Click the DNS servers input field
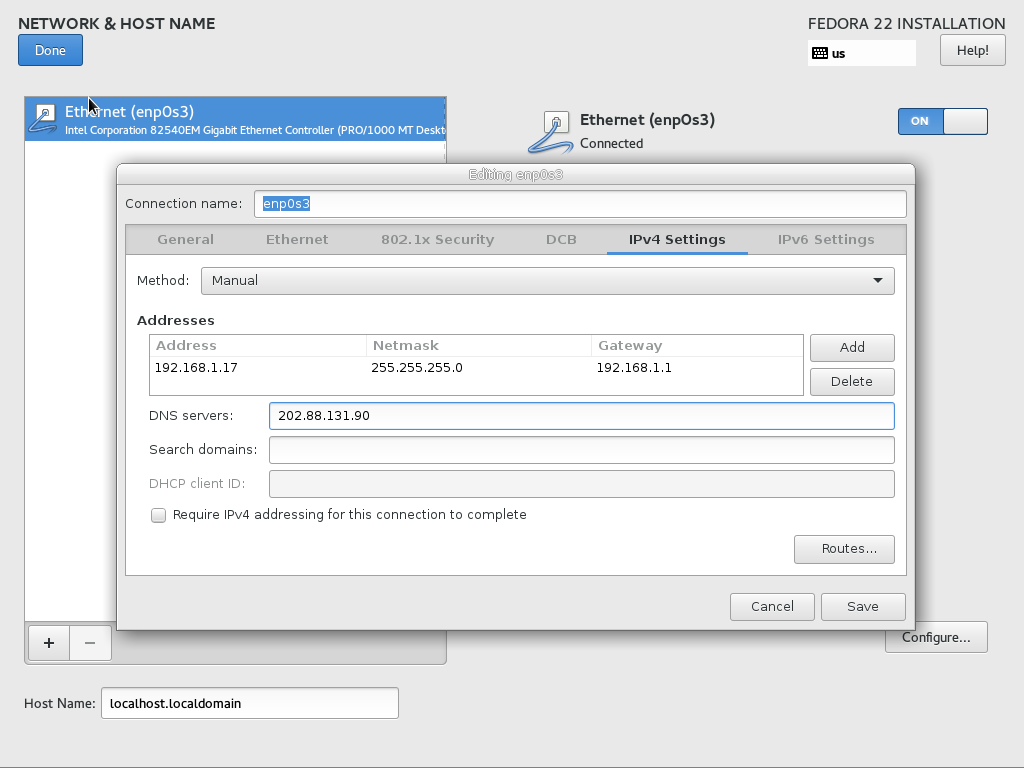The width and height of the screenshot is (1024, 768). pyautogui.click(x=581, y=416)
